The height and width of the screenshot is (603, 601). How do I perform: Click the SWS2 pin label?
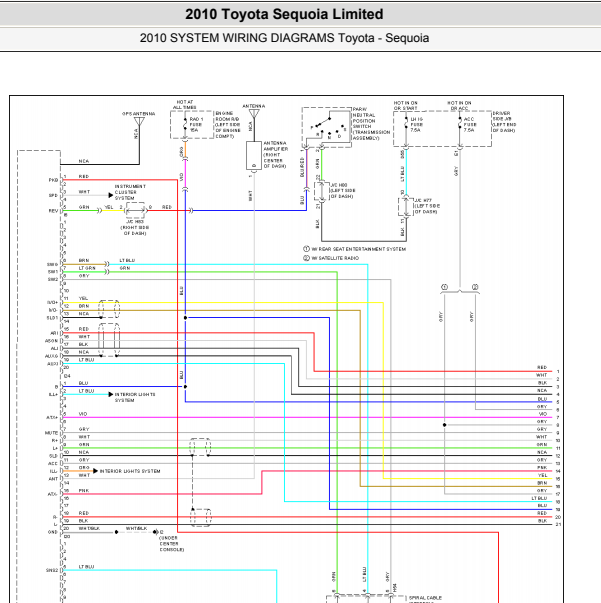52,570
